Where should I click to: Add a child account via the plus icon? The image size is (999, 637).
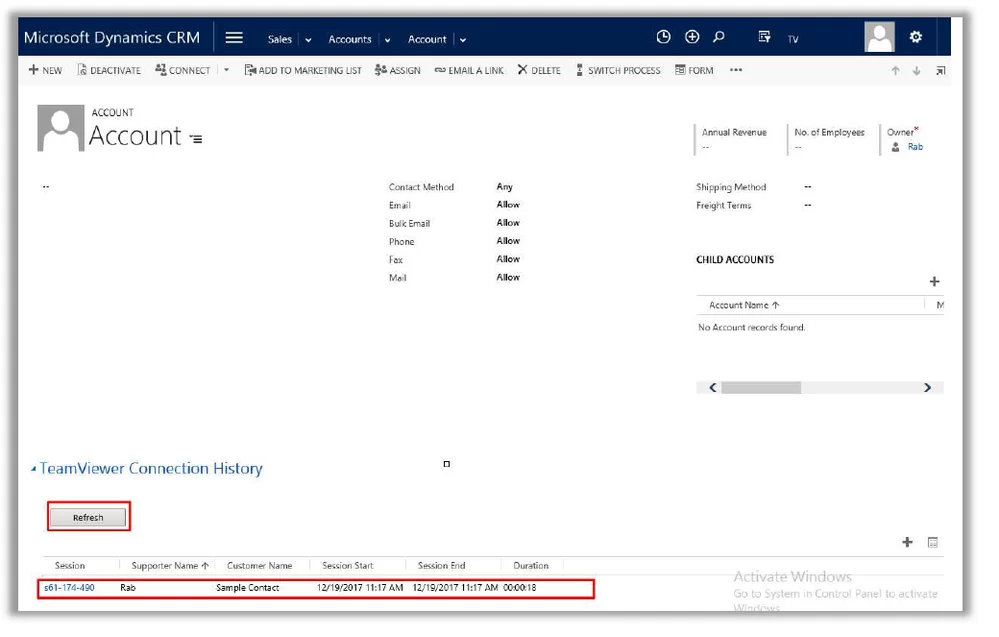[935, 281]
